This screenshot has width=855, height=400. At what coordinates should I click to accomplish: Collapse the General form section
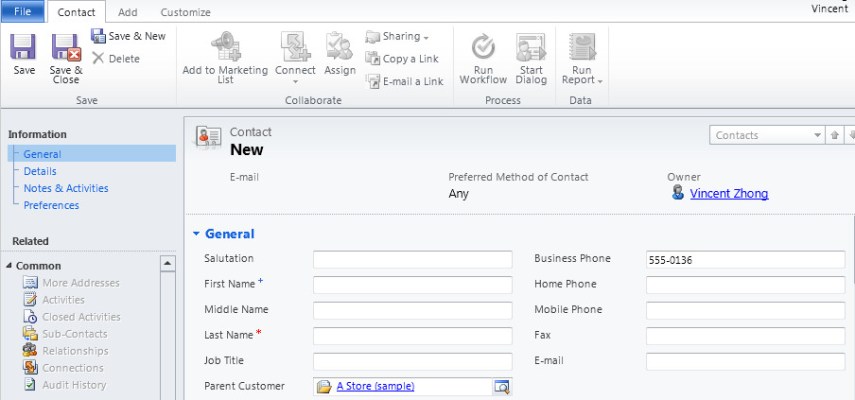[196, 234]
